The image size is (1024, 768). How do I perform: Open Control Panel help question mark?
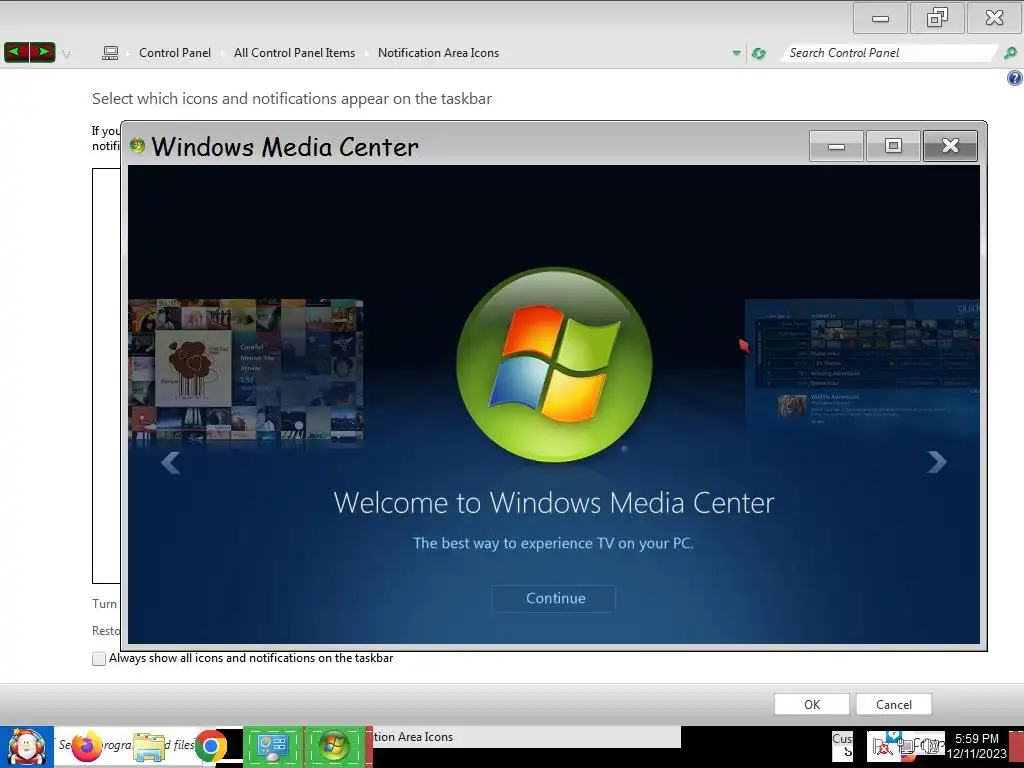pyautogui.click(x=1014, y=78)
